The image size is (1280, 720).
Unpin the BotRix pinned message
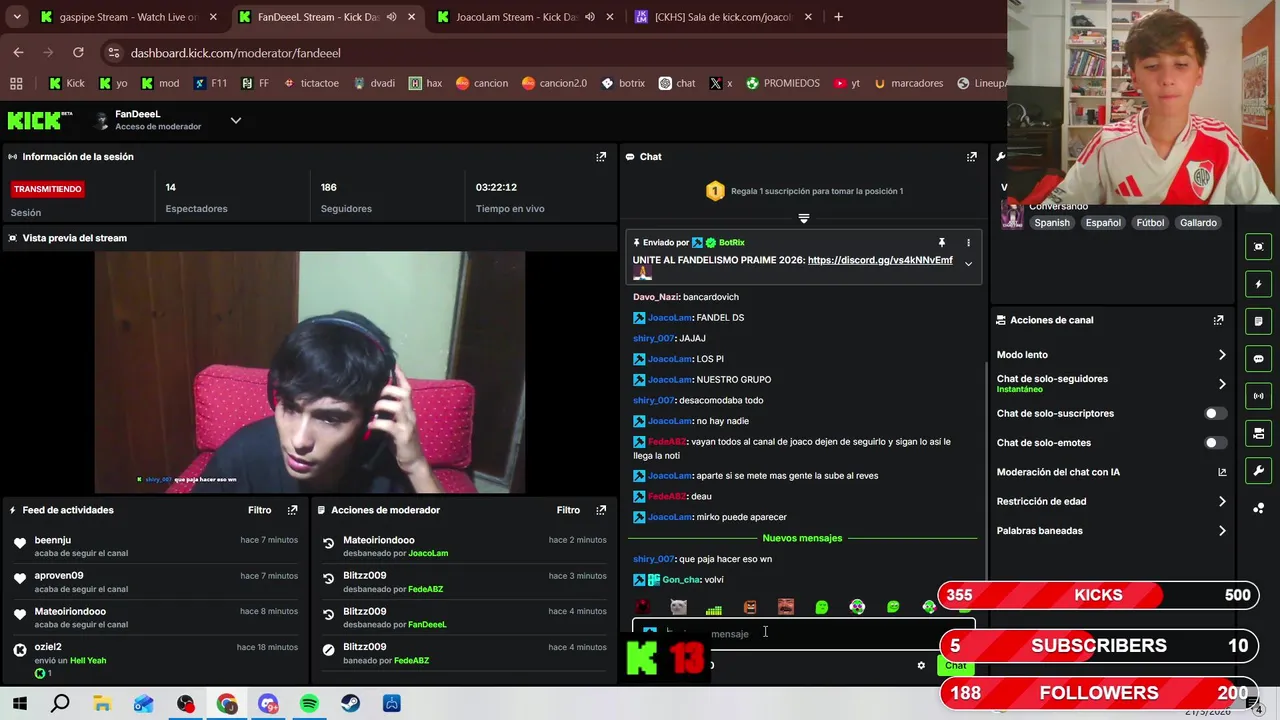[941, 243]
